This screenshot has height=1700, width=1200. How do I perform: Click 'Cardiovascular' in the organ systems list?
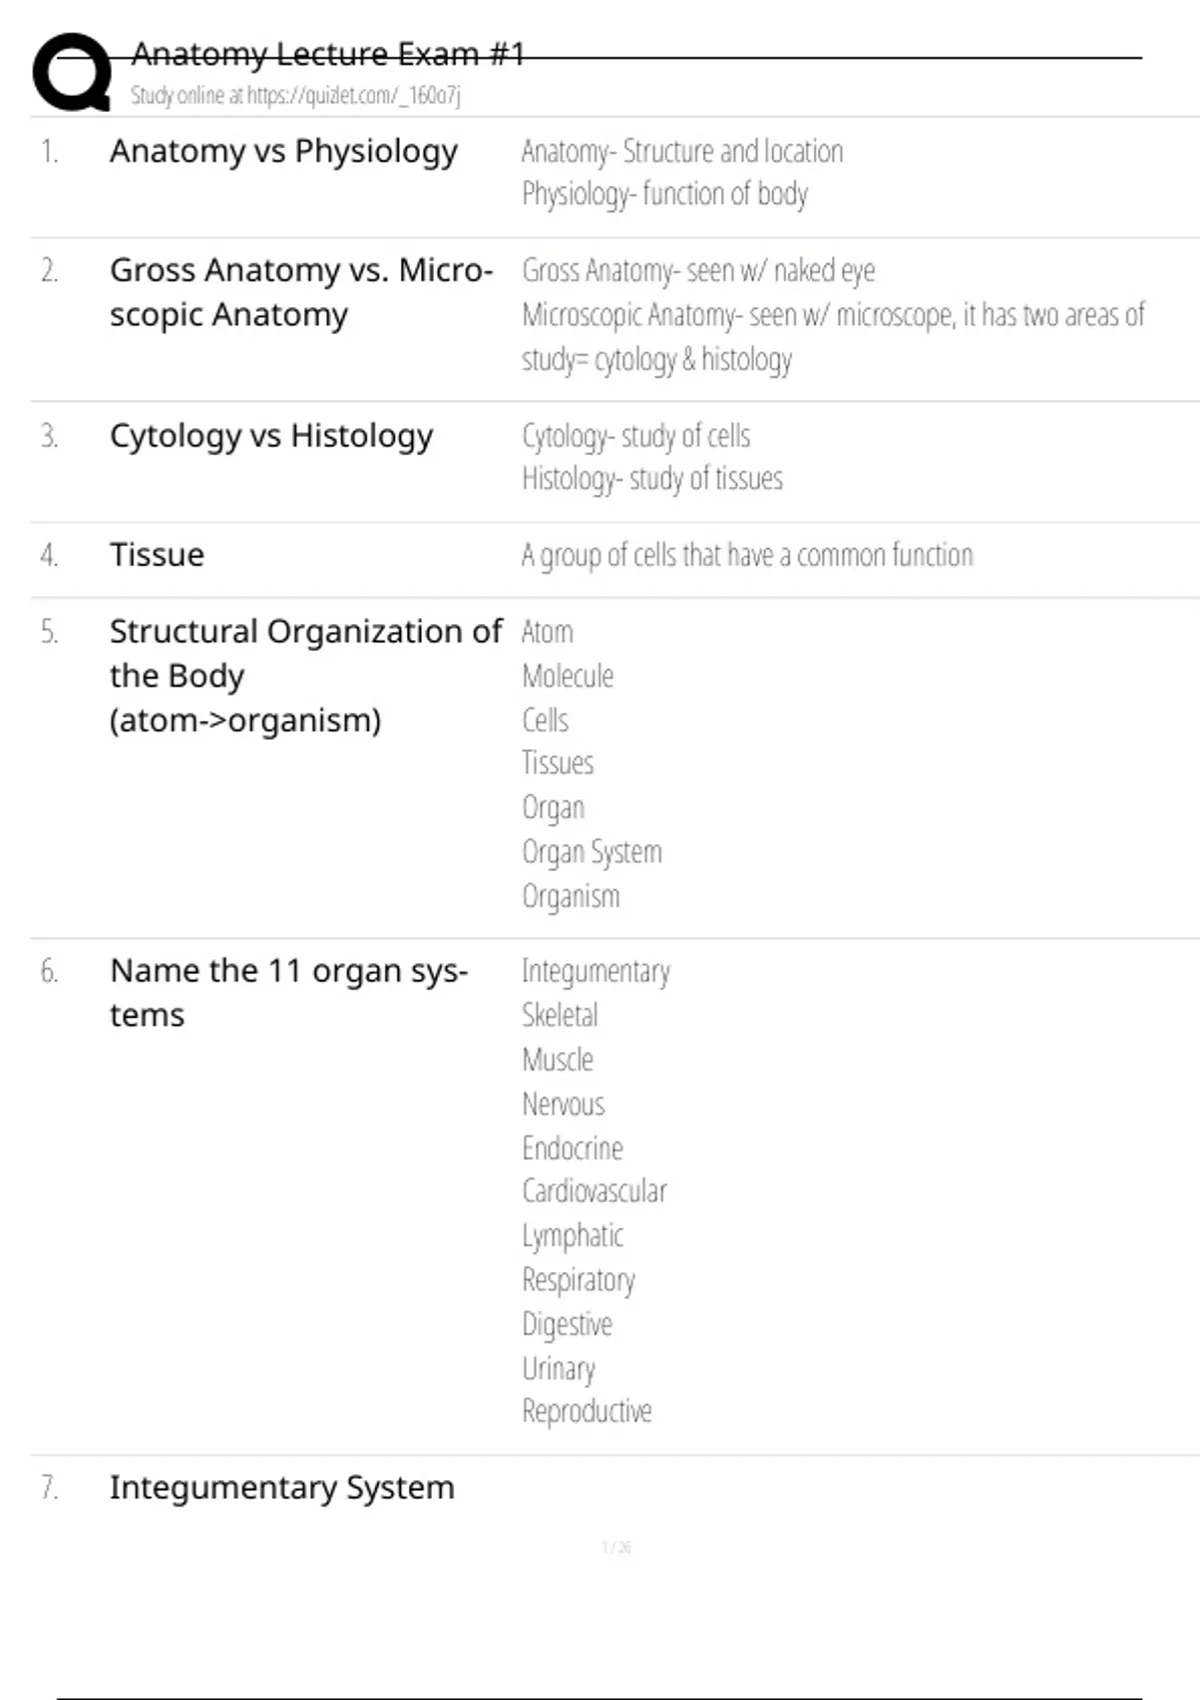(x=594, y=1191)
